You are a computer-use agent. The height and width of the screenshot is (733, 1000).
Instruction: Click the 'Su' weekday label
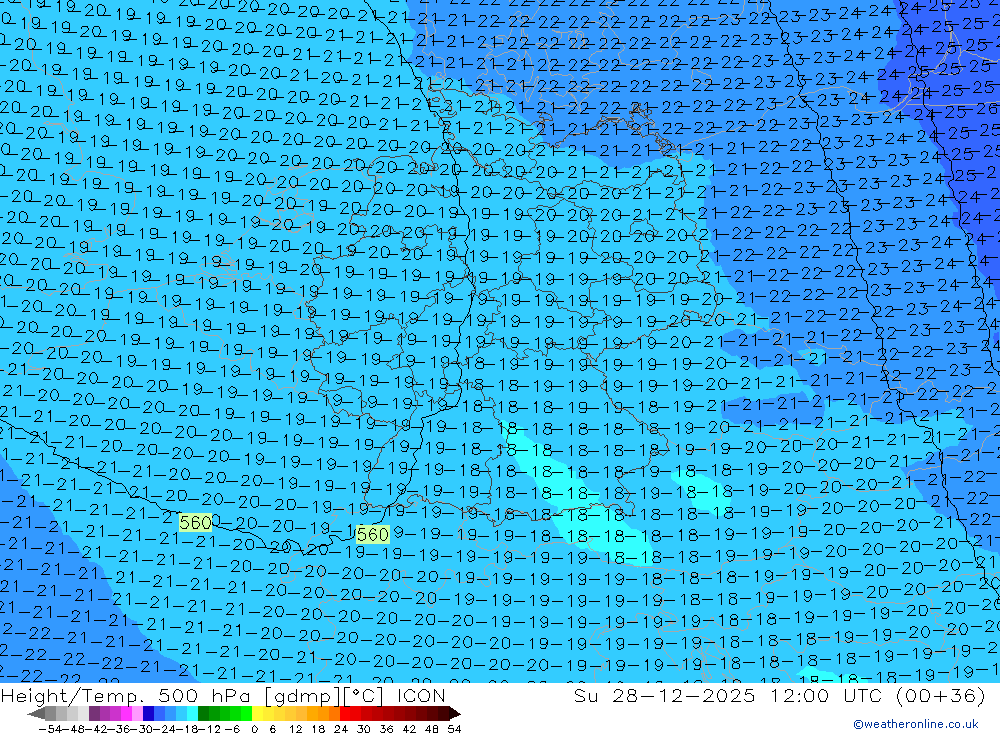pos(585,695)
